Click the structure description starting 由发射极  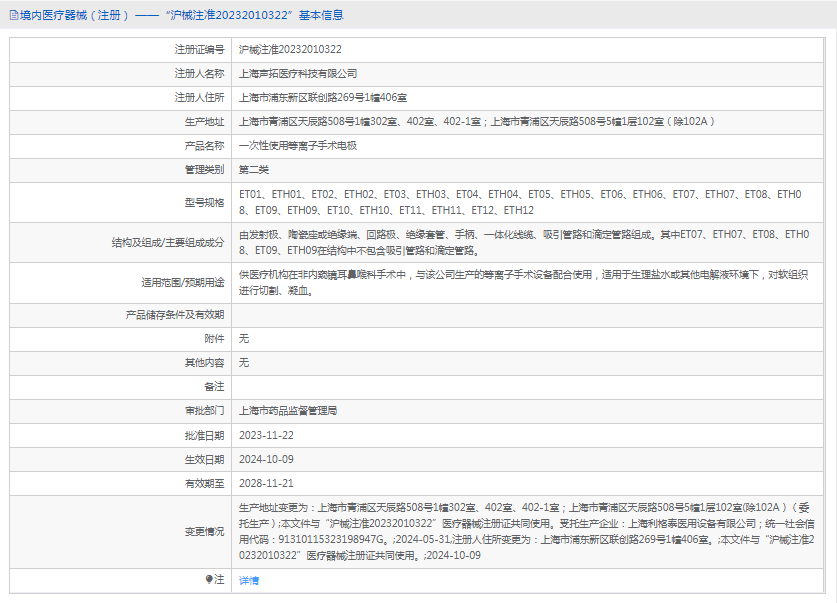524,243
